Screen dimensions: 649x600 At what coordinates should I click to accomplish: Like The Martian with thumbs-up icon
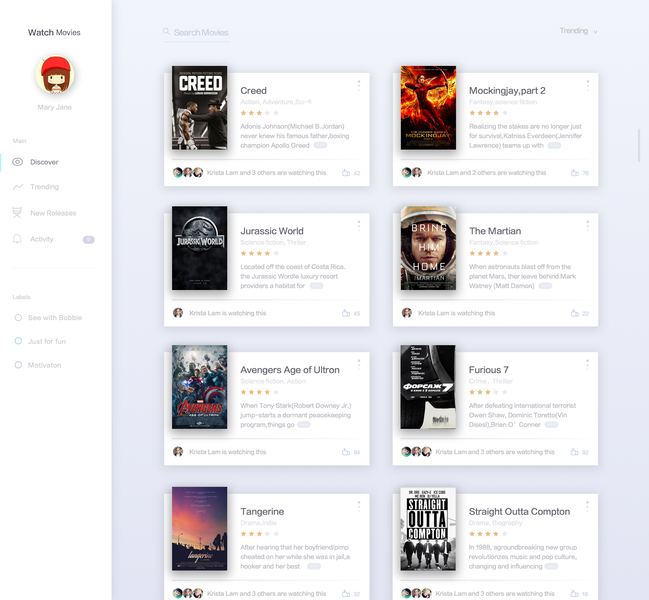575,313
